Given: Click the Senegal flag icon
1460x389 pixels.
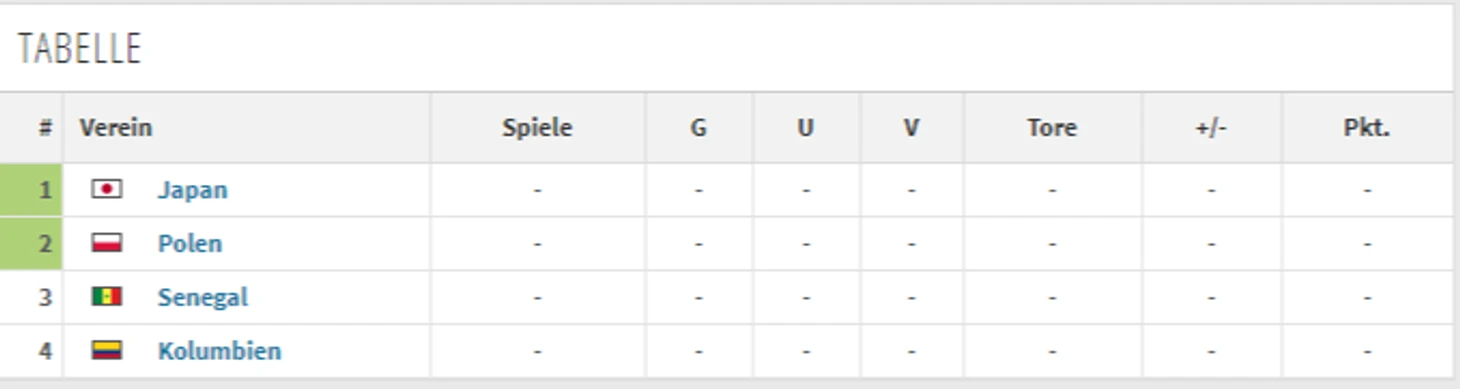Looking at the screenshot, I should click(x=107, y=297).
